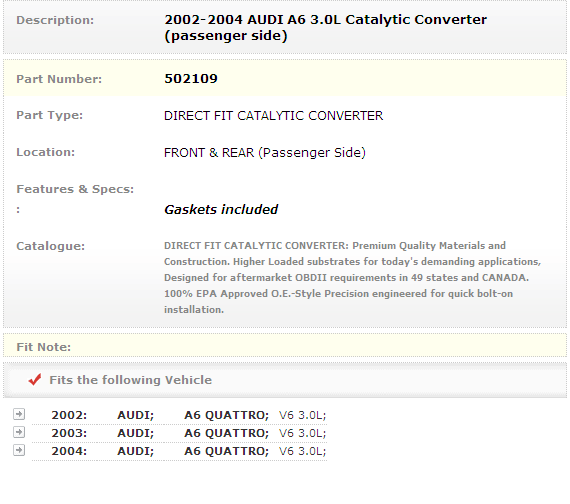Image resolution: width=570 pixels, height=504 pixels.
Task: Click V6 3.0L in the 2004 row
Action: pyautogui.click(x=302, y=451)
